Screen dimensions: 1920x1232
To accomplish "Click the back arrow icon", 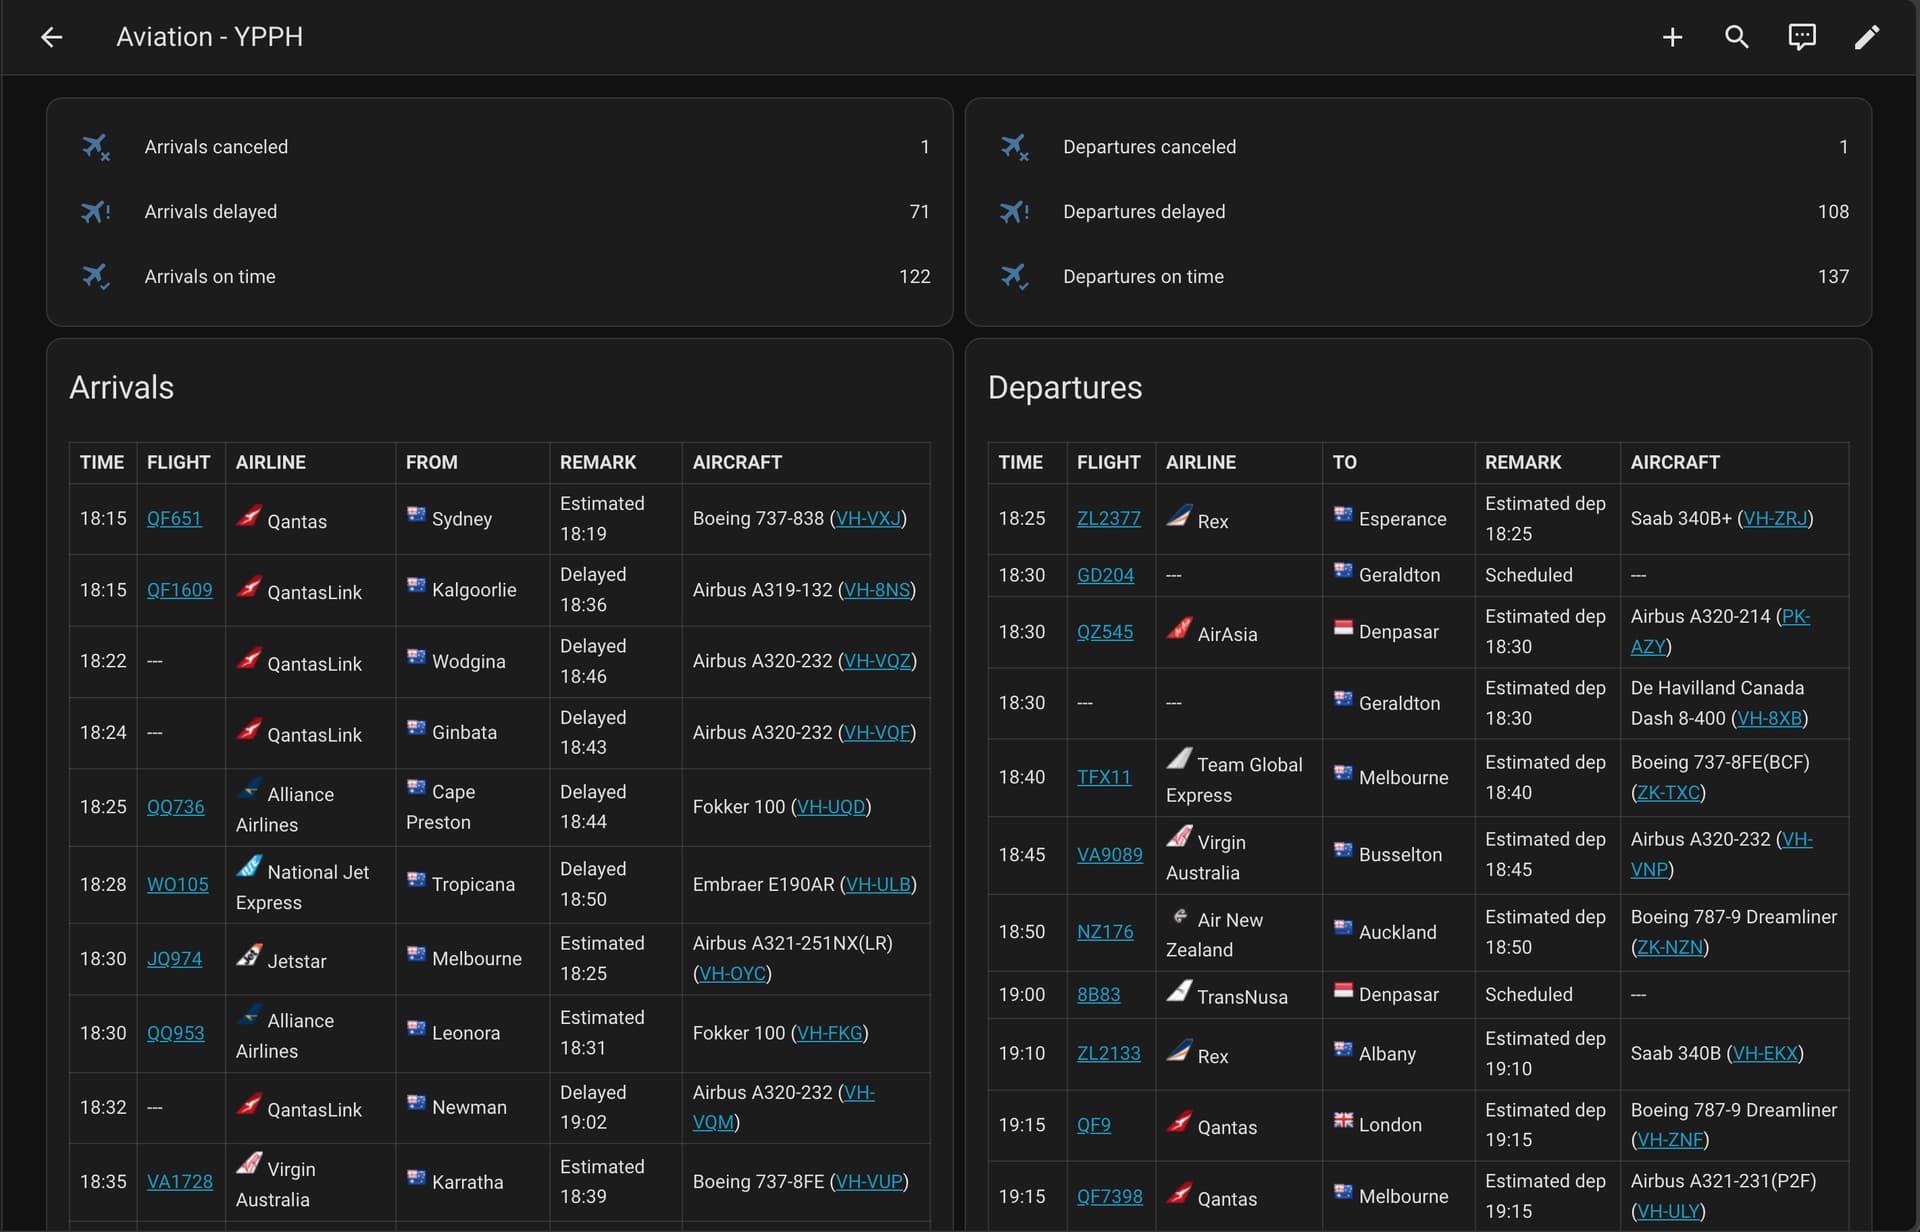I will (52, 37).
